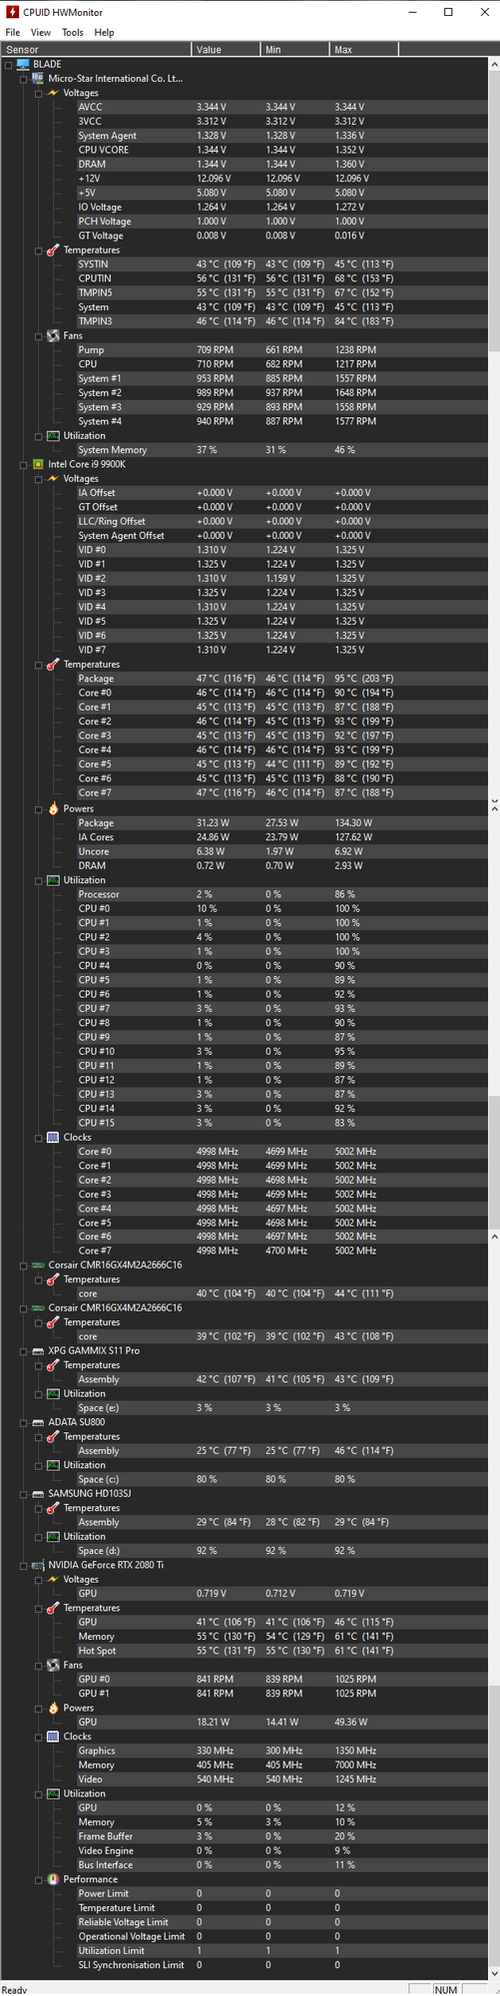The height and width of the screenshot is (1996, 500).
Task: Click the NUM indicator in status bar
Action: (x=445, y=1989)
